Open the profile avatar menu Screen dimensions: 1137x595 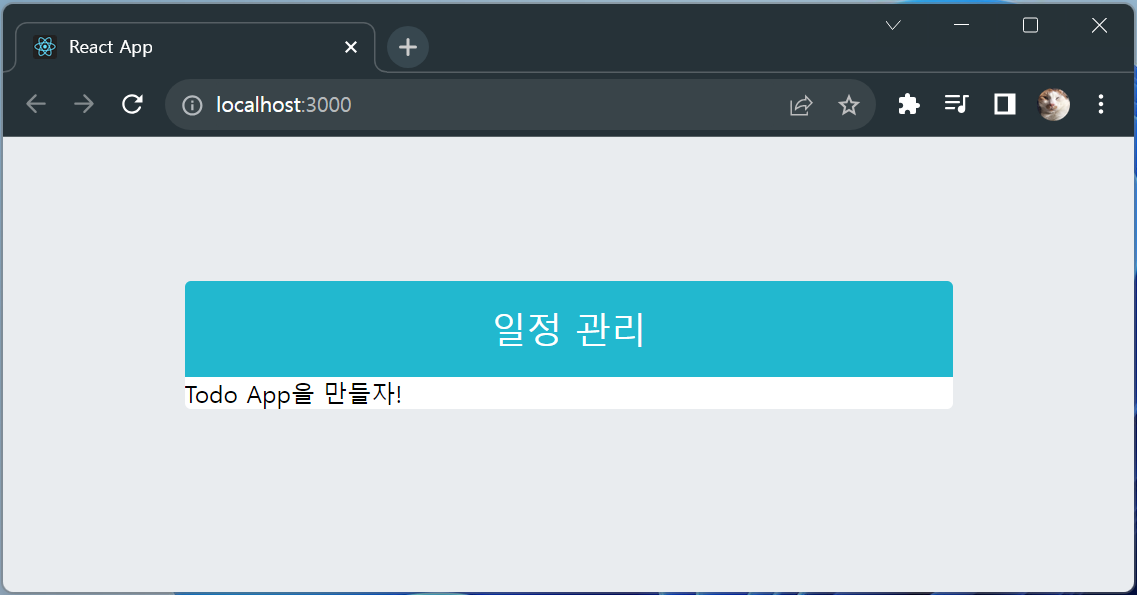pos(1054,104)
